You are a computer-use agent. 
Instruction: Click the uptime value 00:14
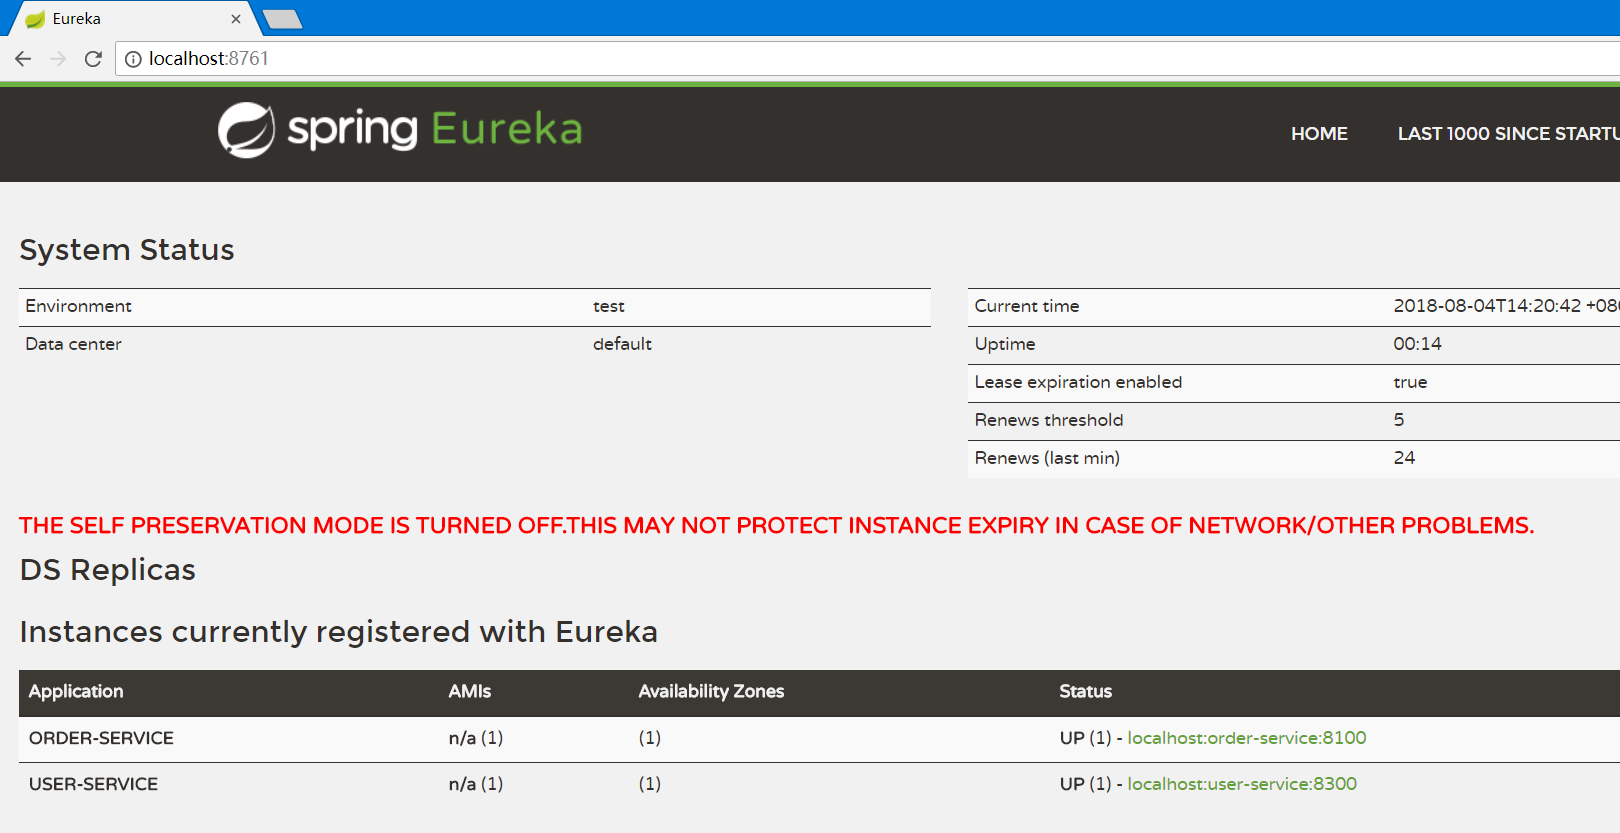pos(1418,344)
